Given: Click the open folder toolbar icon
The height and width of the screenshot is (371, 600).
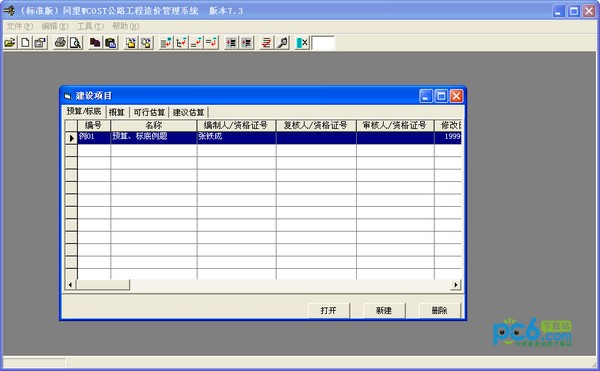Looking at the screenshot, I should 10,42.
